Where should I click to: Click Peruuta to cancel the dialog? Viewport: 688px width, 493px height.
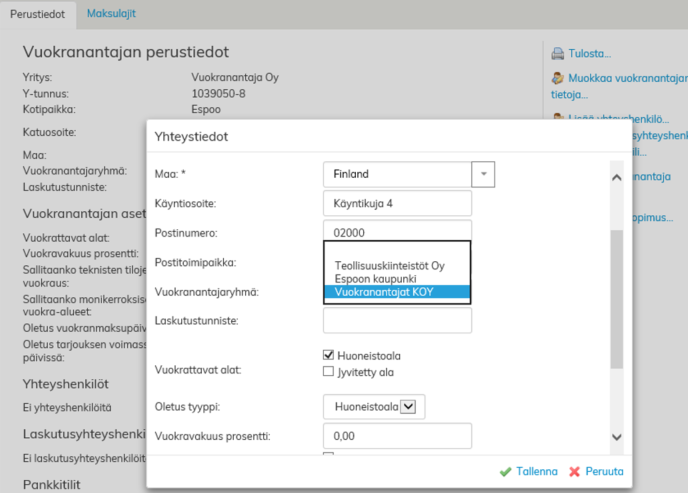(605, 471)
